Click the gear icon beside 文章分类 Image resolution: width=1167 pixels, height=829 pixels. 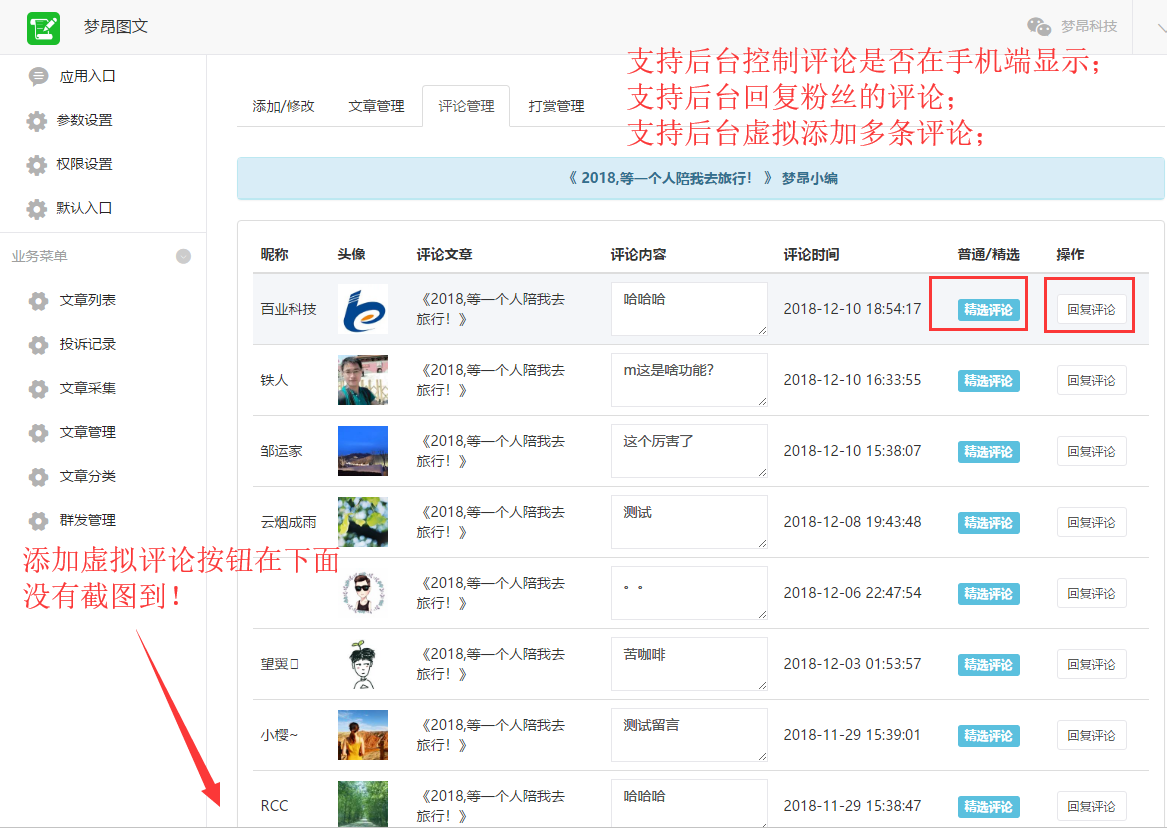pos(38,476)
